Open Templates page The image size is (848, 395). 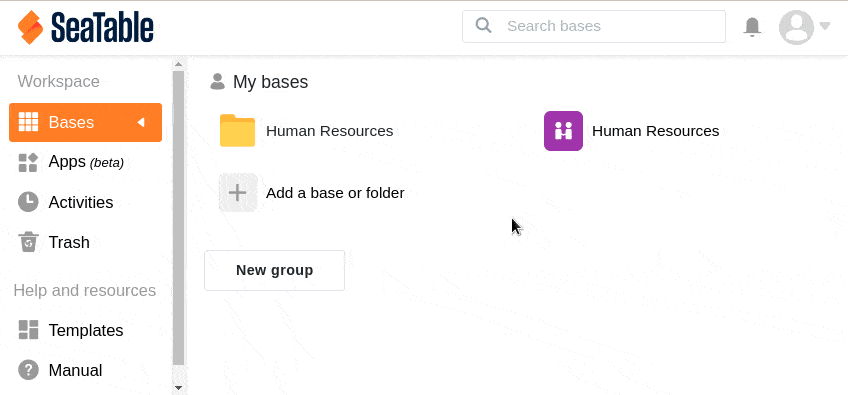(x=85, y=330)
